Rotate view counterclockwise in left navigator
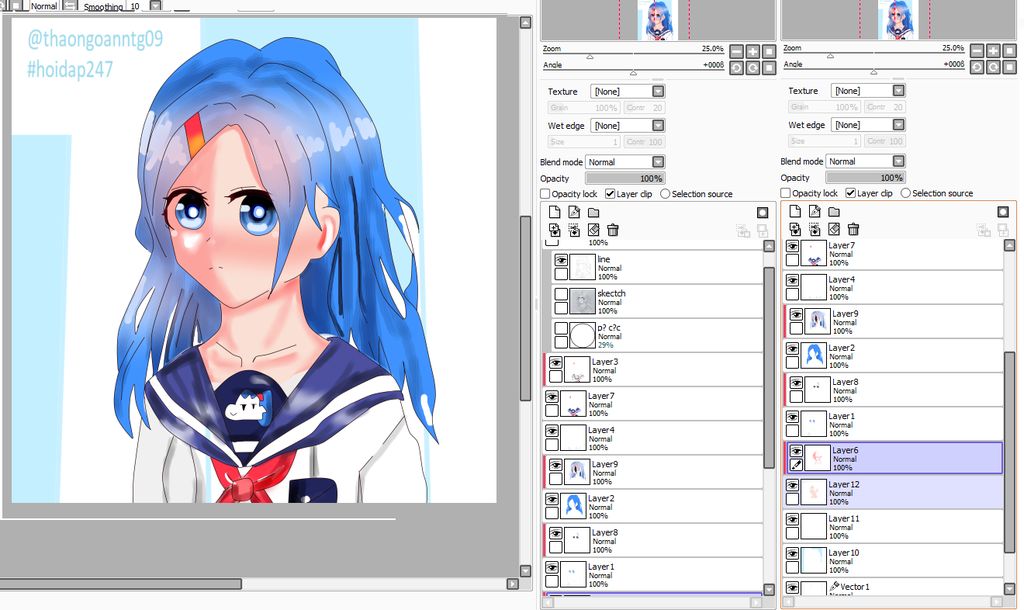This screenshot has height=610, width=1024. 737,68
